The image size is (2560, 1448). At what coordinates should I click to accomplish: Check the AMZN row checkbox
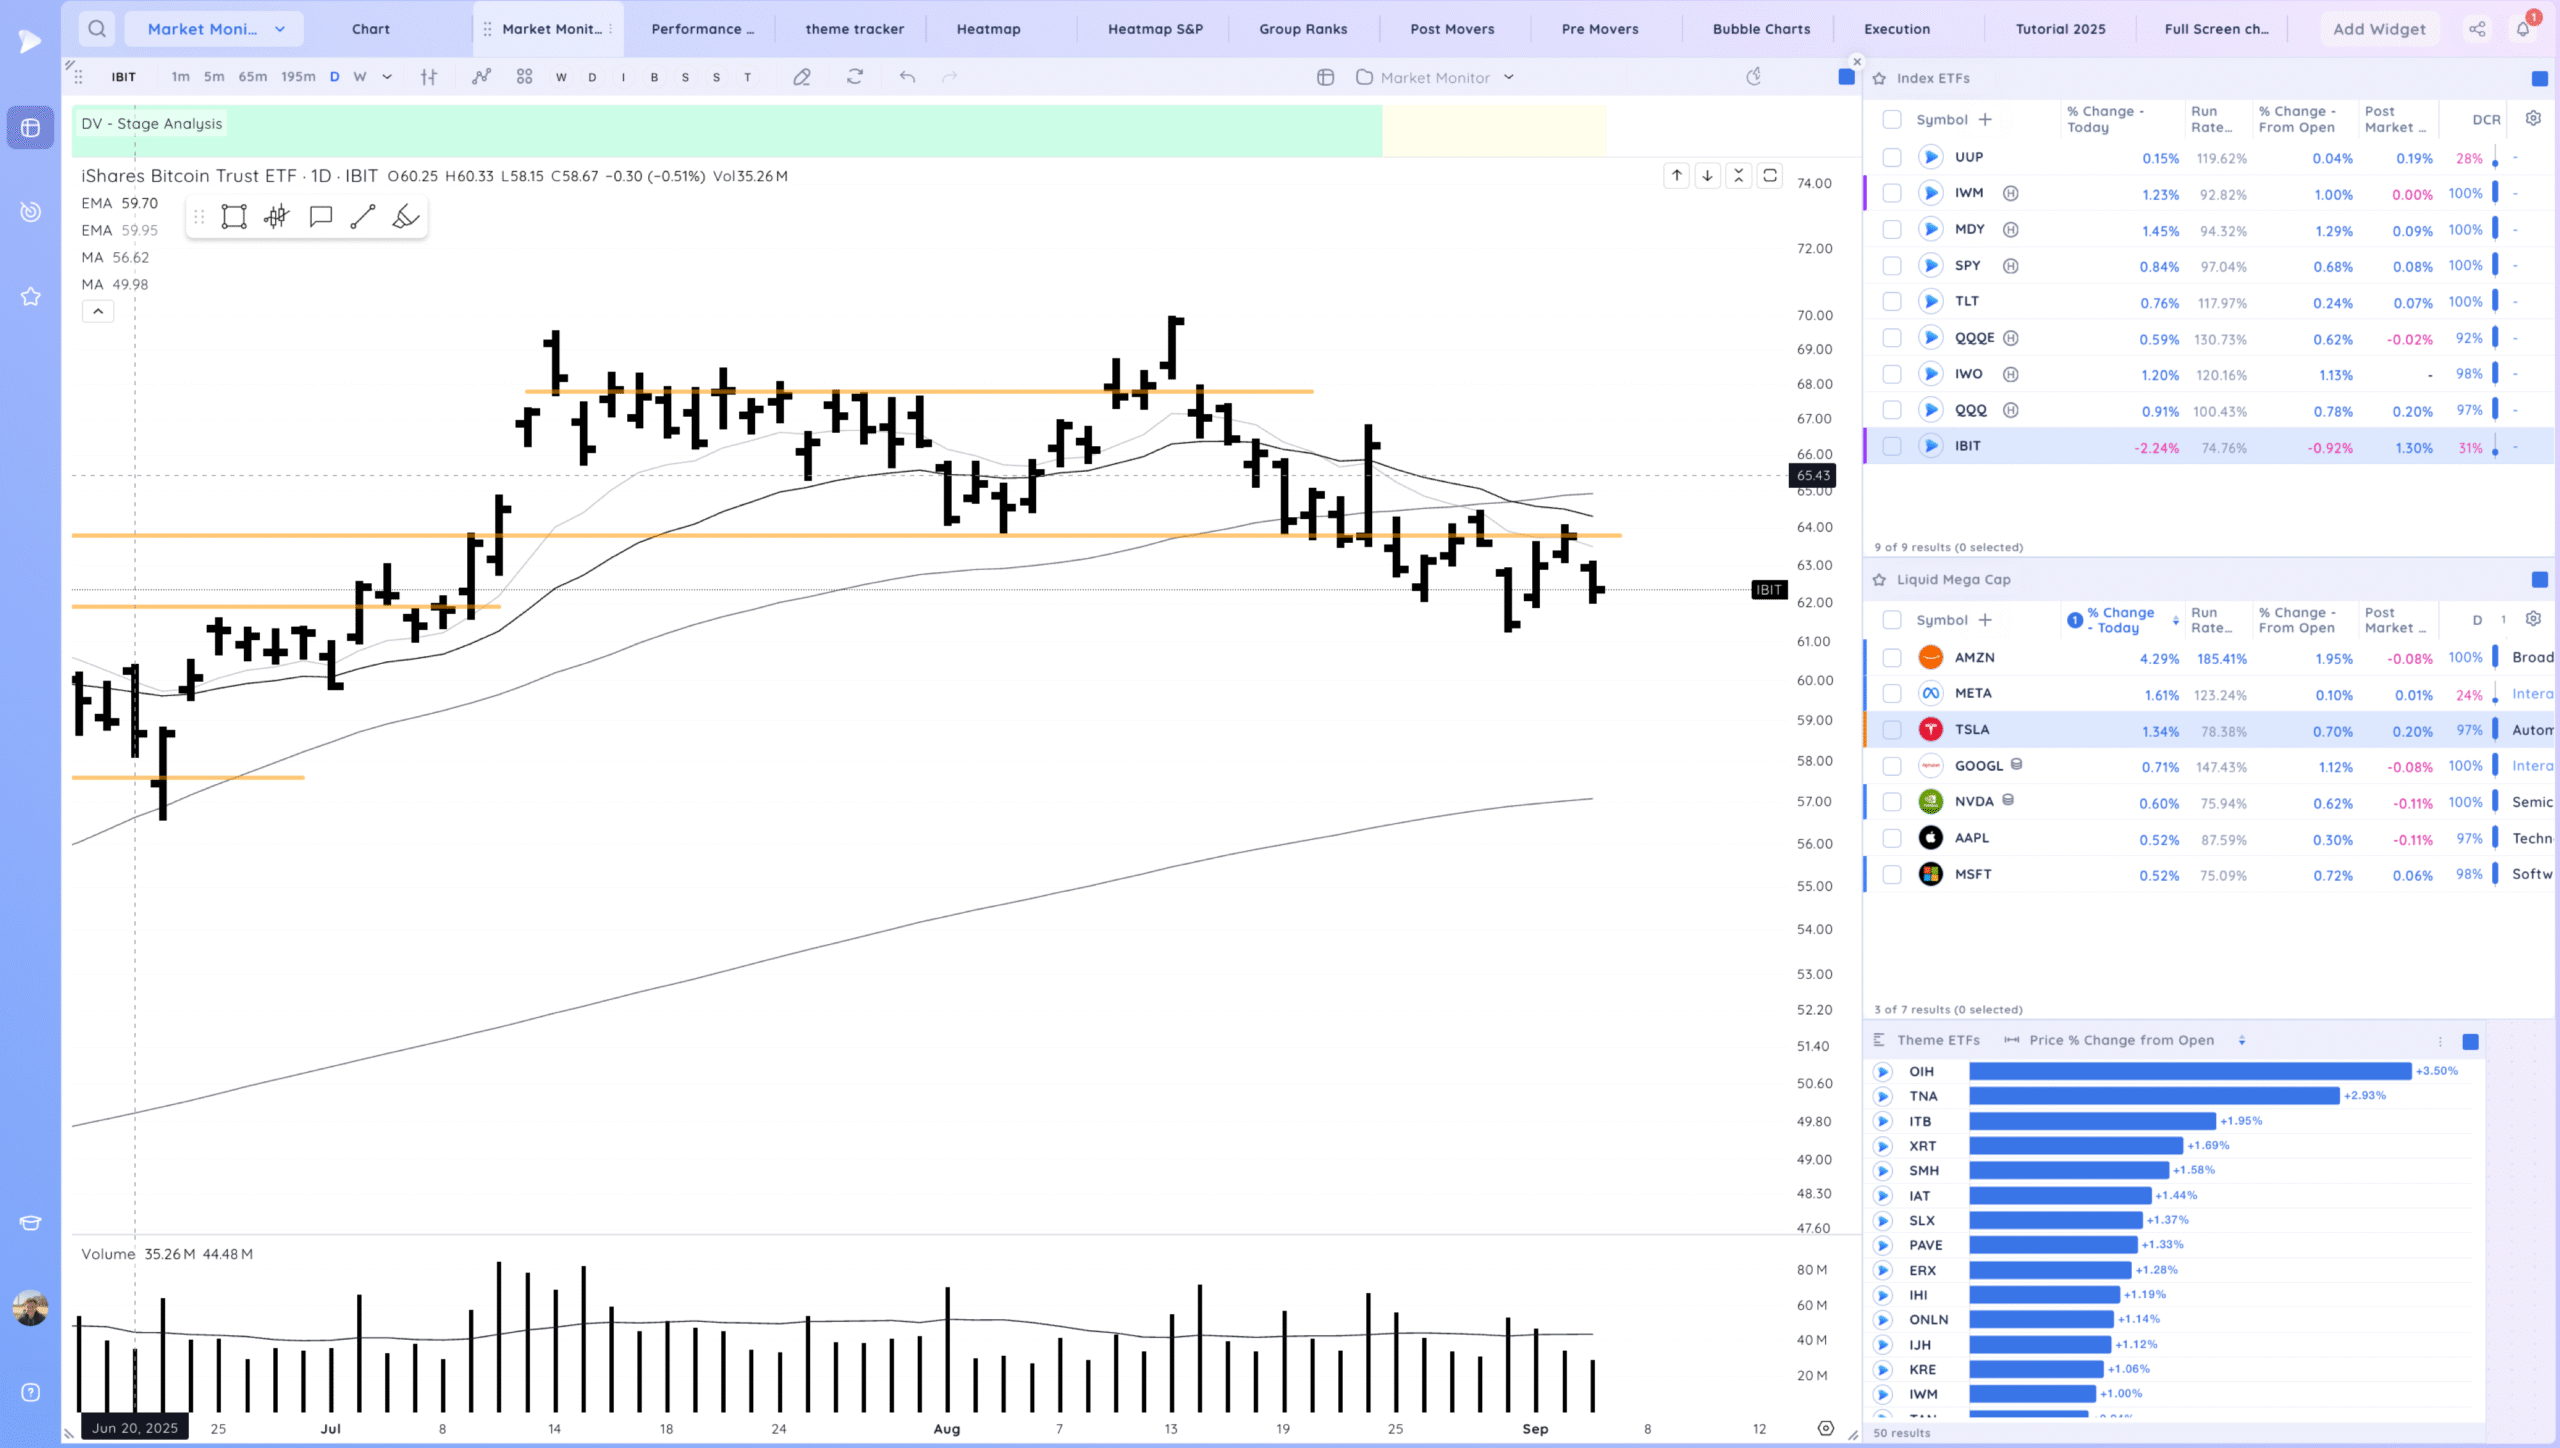(1892, 657)
